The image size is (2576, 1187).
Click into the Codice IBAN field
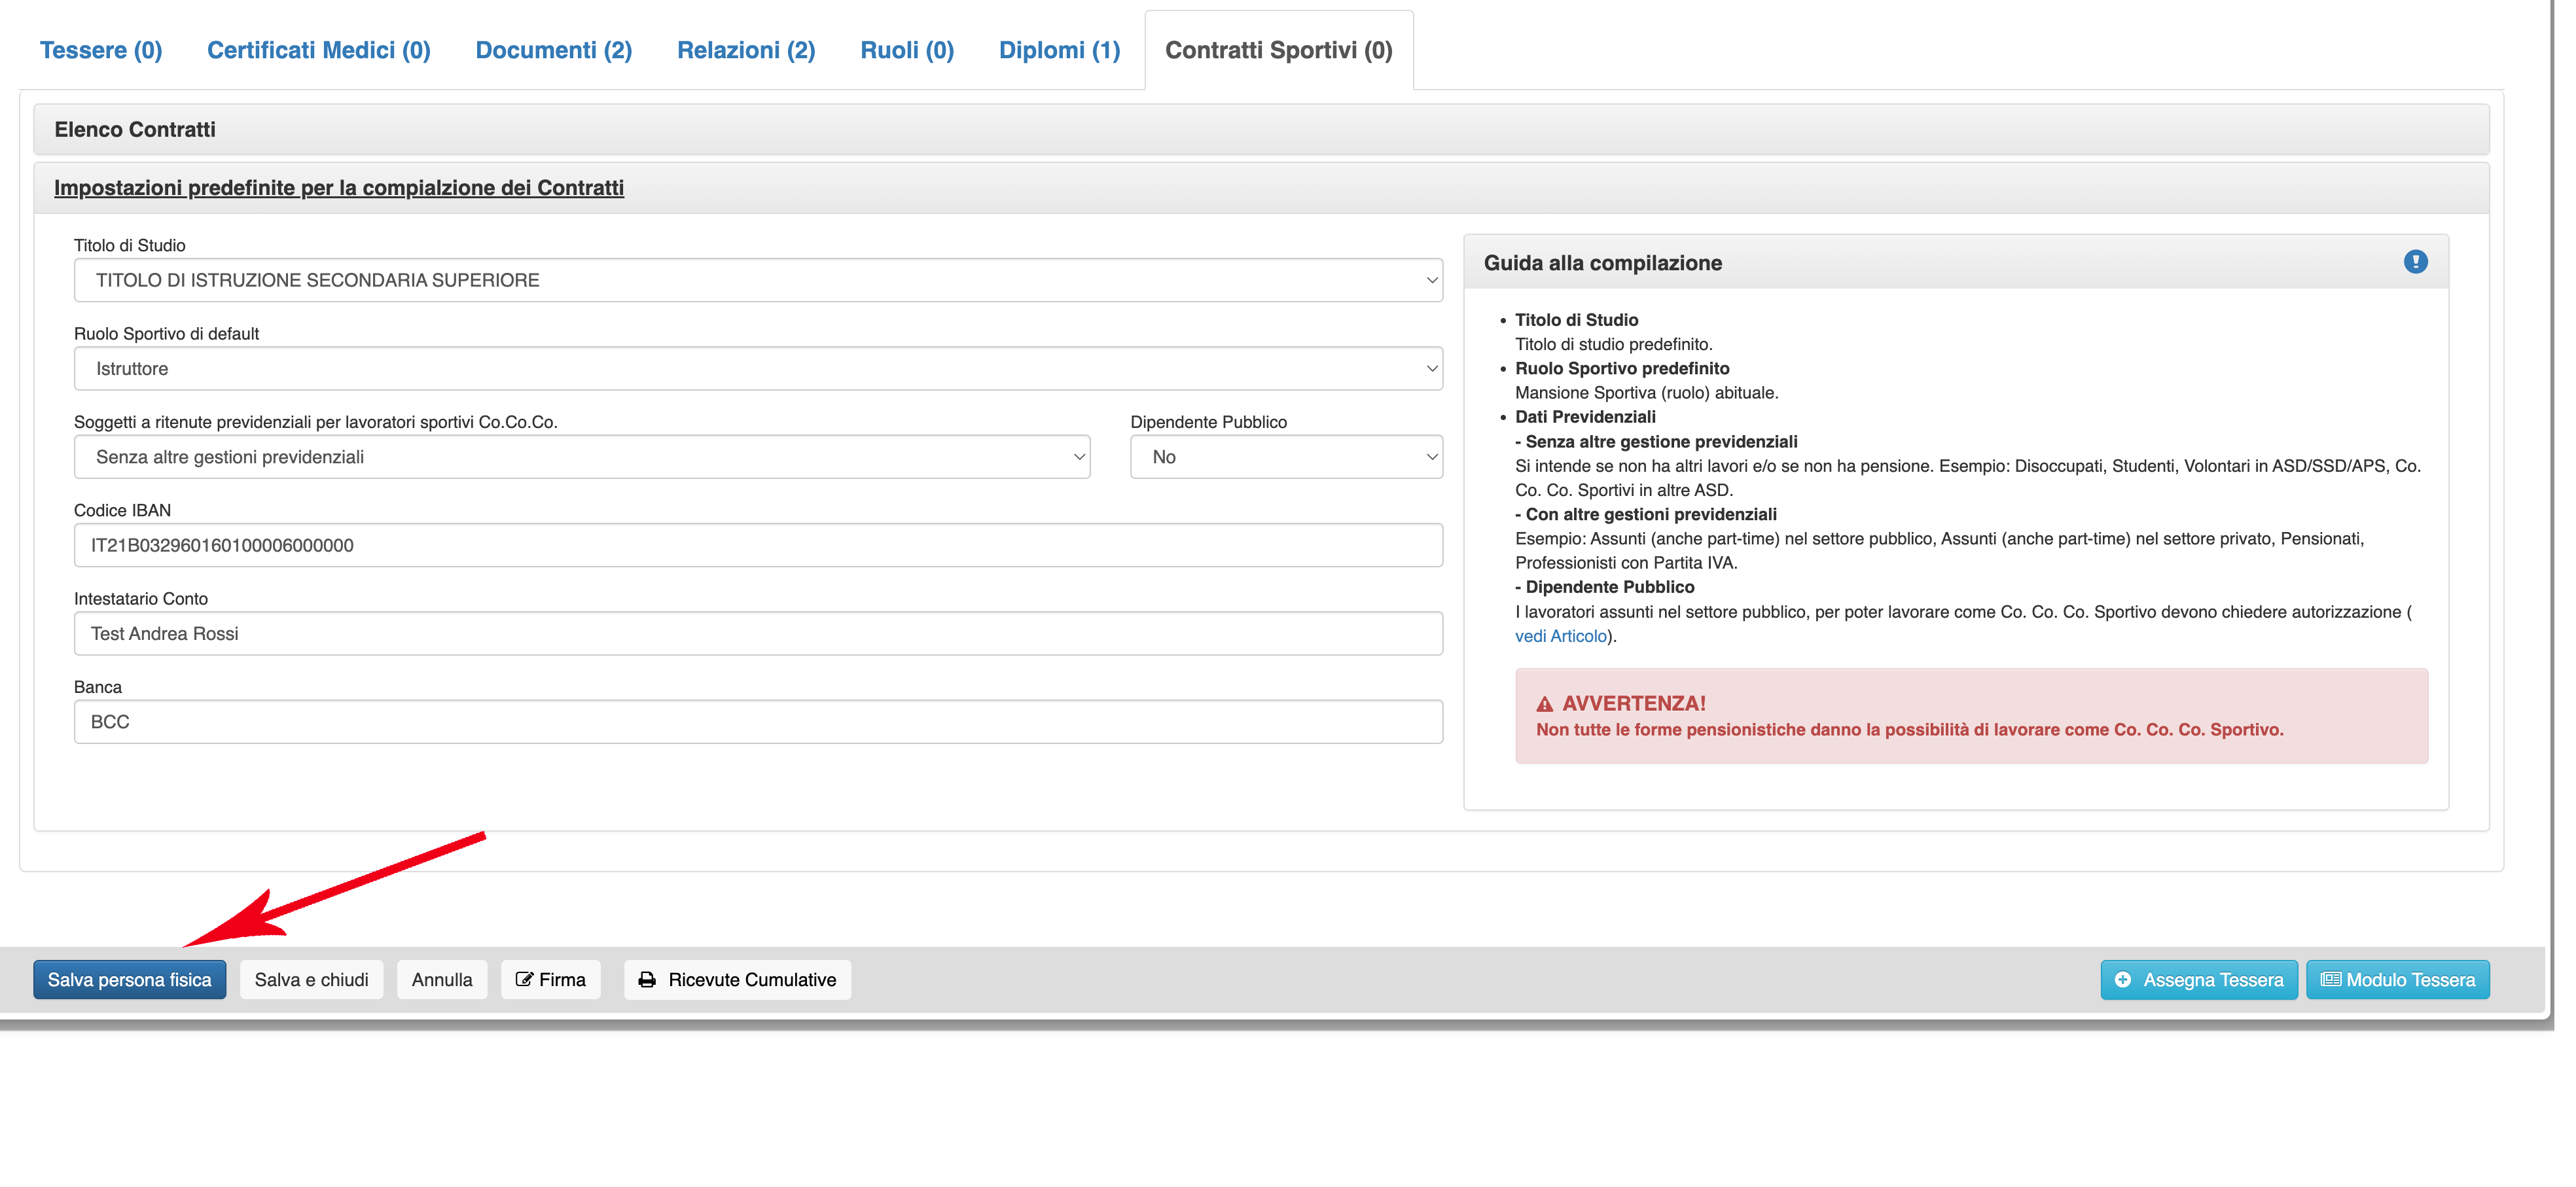pos(757,545)
